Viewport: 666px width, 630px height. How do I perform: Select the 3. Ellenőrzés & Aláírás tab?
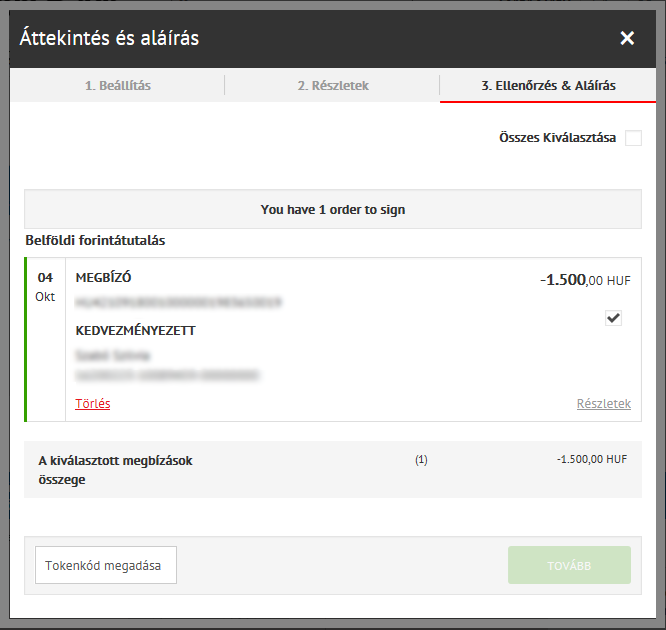(x=548, y=86)
